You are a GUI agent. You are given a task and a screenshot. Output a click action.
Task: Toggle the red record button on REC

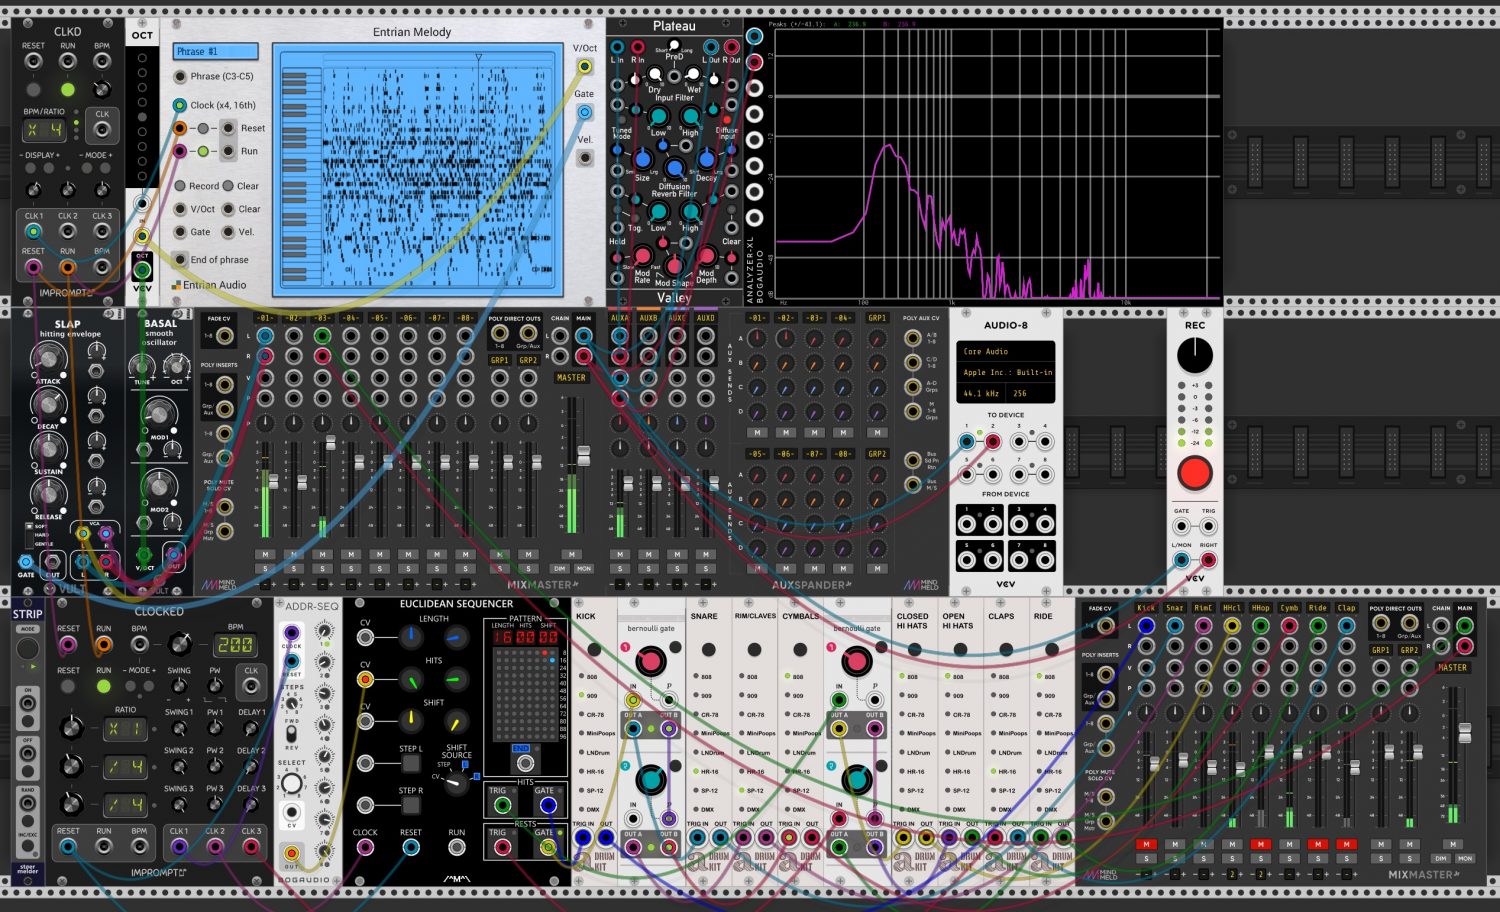pos(1194,472)
